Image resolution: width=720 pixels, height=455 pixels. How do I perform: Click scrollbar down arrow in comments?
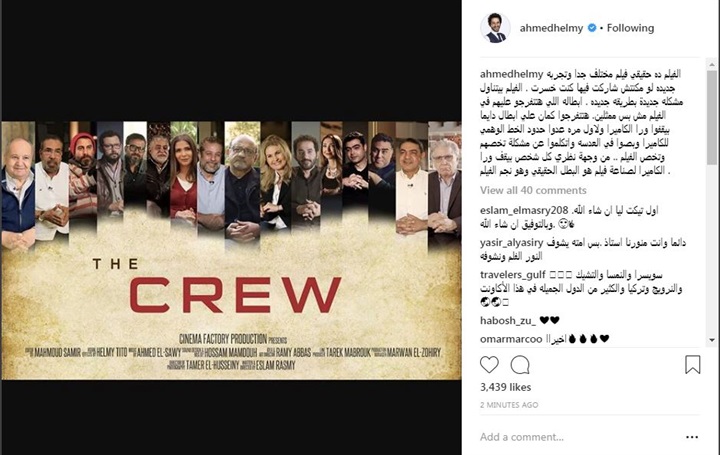click(x=712, y=340)
